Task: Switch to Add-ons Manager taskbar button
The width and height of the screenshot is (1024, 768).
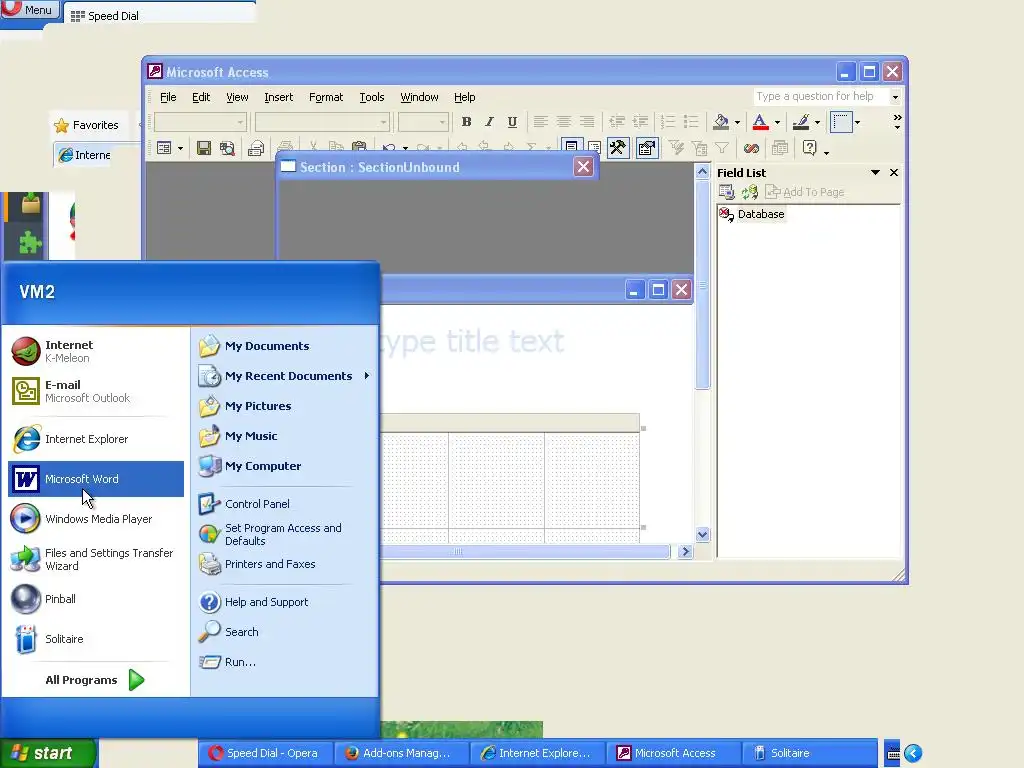Action: (400, 753)
